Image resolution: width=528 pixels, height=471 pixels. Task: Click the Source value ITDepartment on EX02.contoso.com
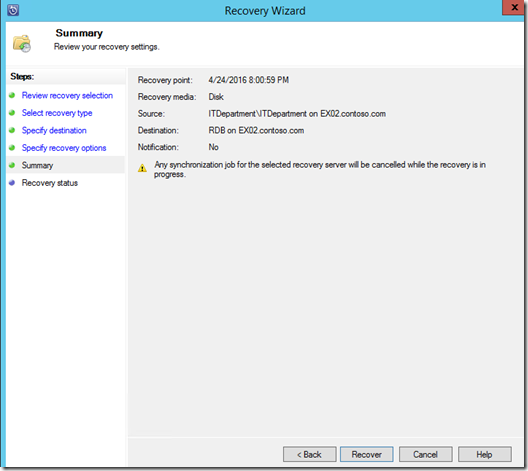click(297, 114)
